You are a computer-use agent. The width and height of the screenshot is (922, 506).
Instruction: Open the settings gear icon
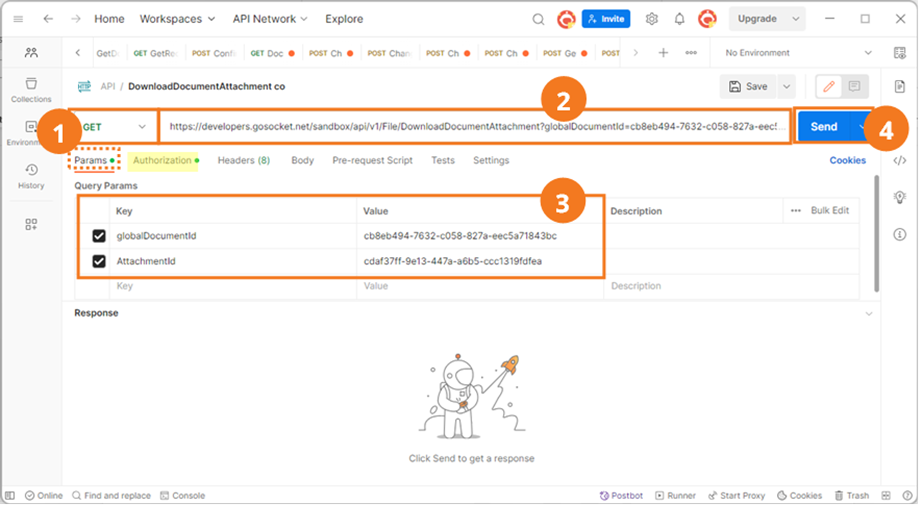(x=654, y=19)
